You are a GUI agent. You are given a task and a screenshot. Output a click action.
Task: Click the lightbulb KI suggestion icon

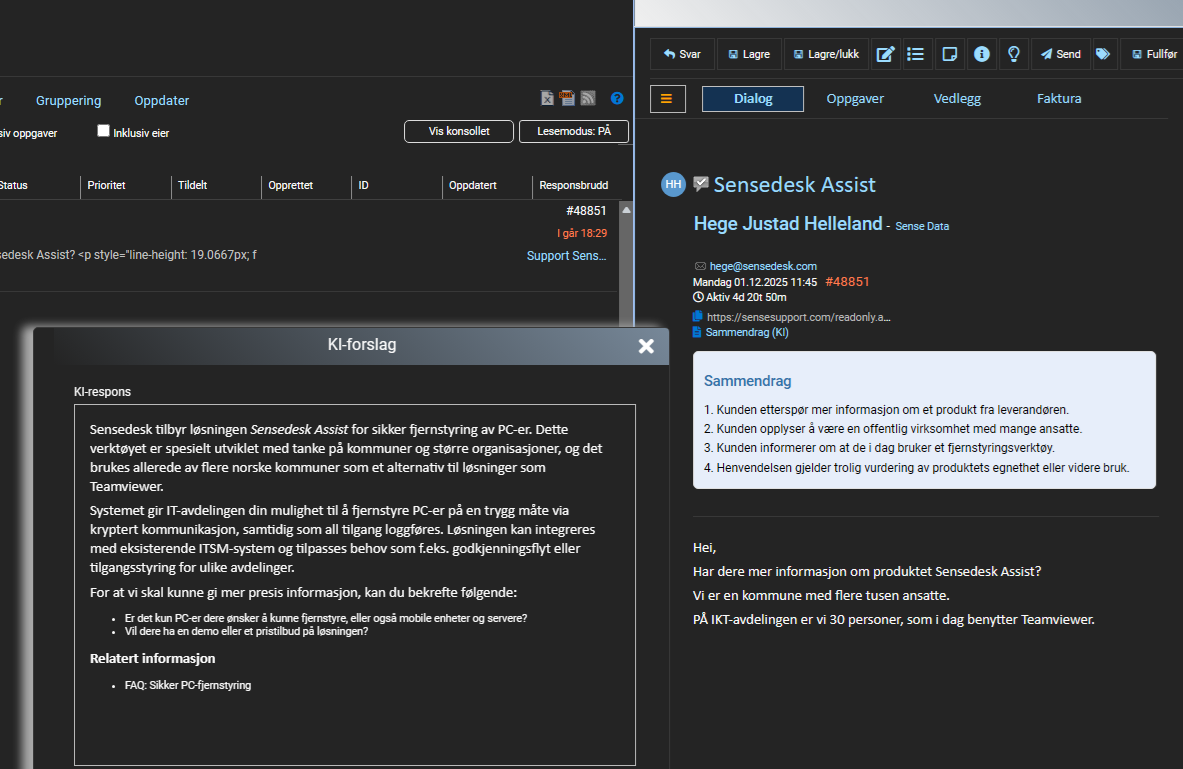point(1013,54)
